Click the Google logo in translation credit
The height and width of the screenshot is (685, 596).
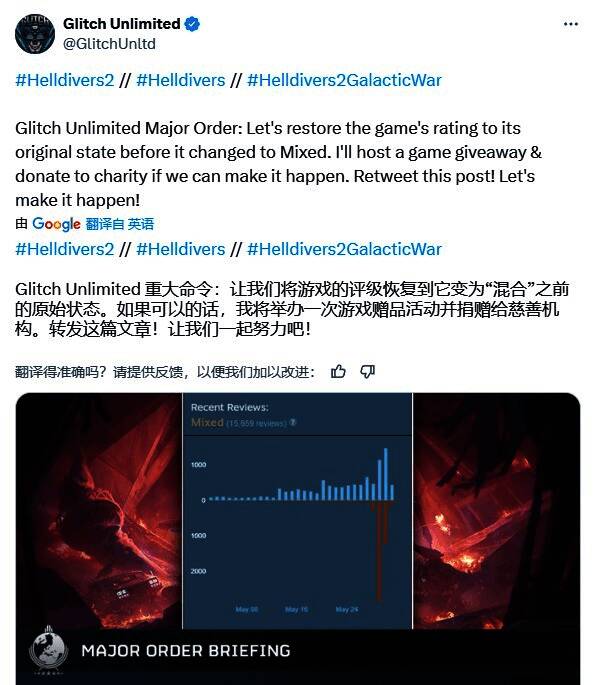pyautogui.click(x=56, y=224)
